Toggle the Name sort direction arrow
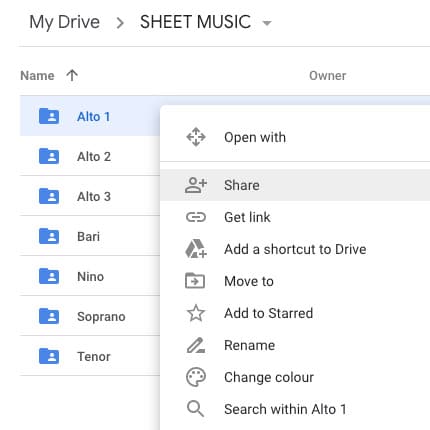The height and width of the screenshot is (430, 430). tap(72, 76)
